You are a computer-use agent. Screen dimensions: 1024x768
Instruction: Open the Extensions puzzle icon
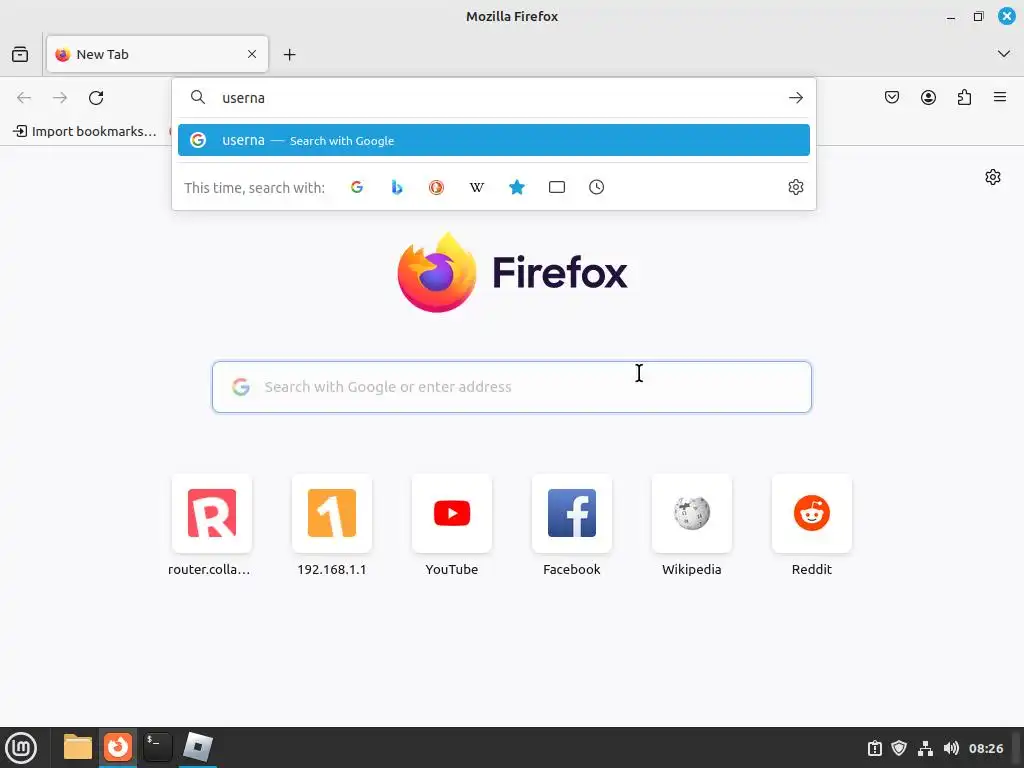[x=964, y=98]
